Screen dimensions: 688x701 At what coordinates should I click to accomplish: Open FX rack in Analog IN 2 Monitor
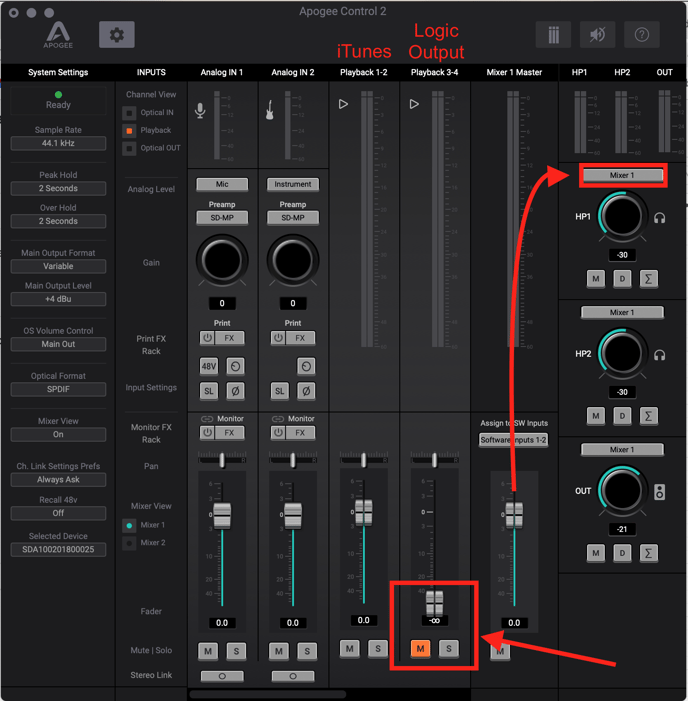click(x=300, y=433)
